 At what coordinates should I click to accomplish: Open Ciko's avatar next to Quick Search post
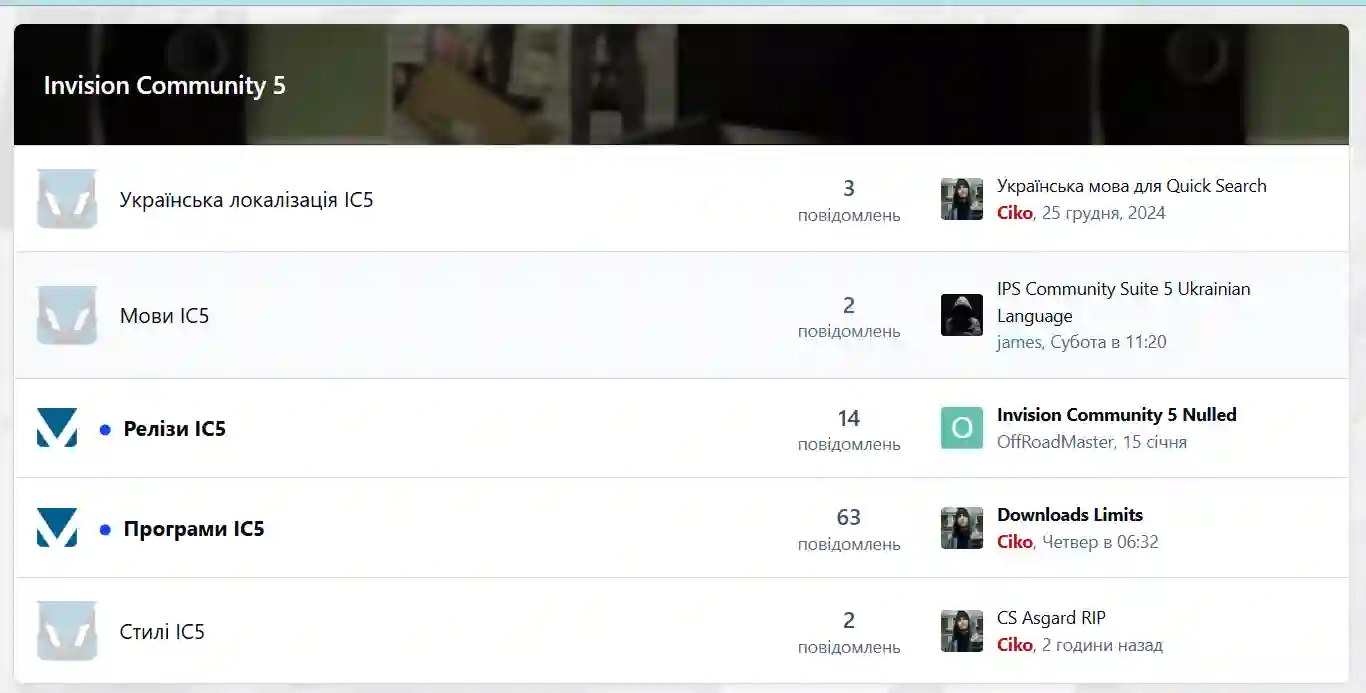click(962, 199)
